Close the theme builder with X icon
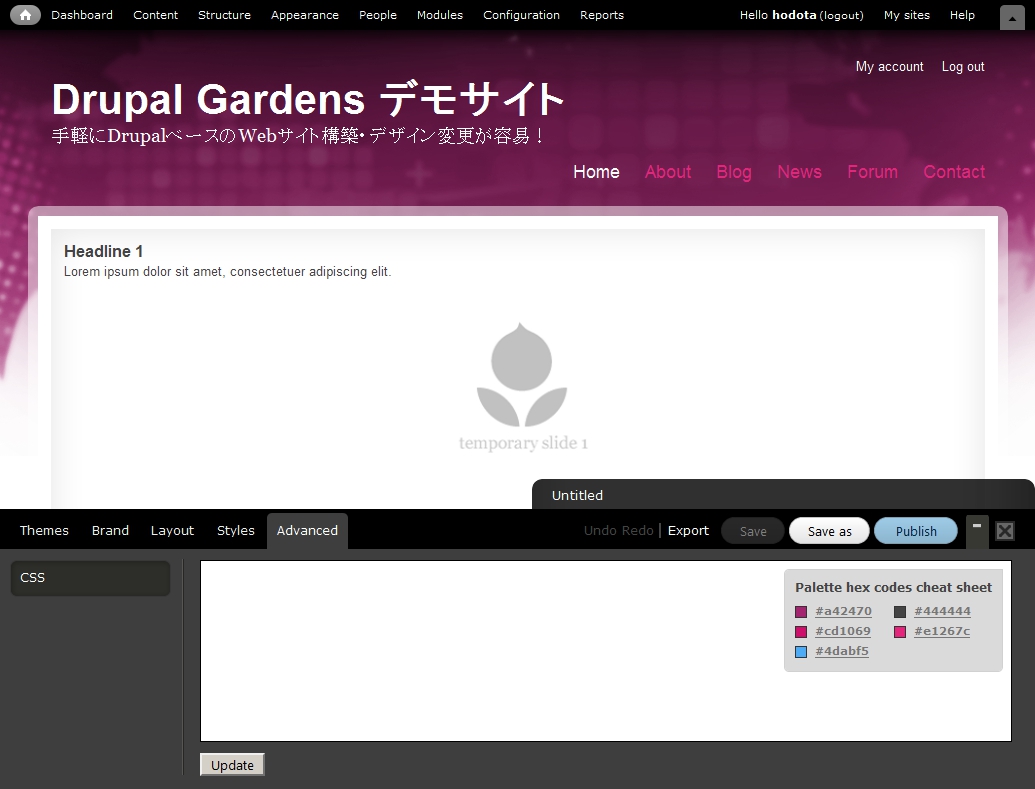The width and height of the screenshot is (1035, 789). tap(1005, 531)
